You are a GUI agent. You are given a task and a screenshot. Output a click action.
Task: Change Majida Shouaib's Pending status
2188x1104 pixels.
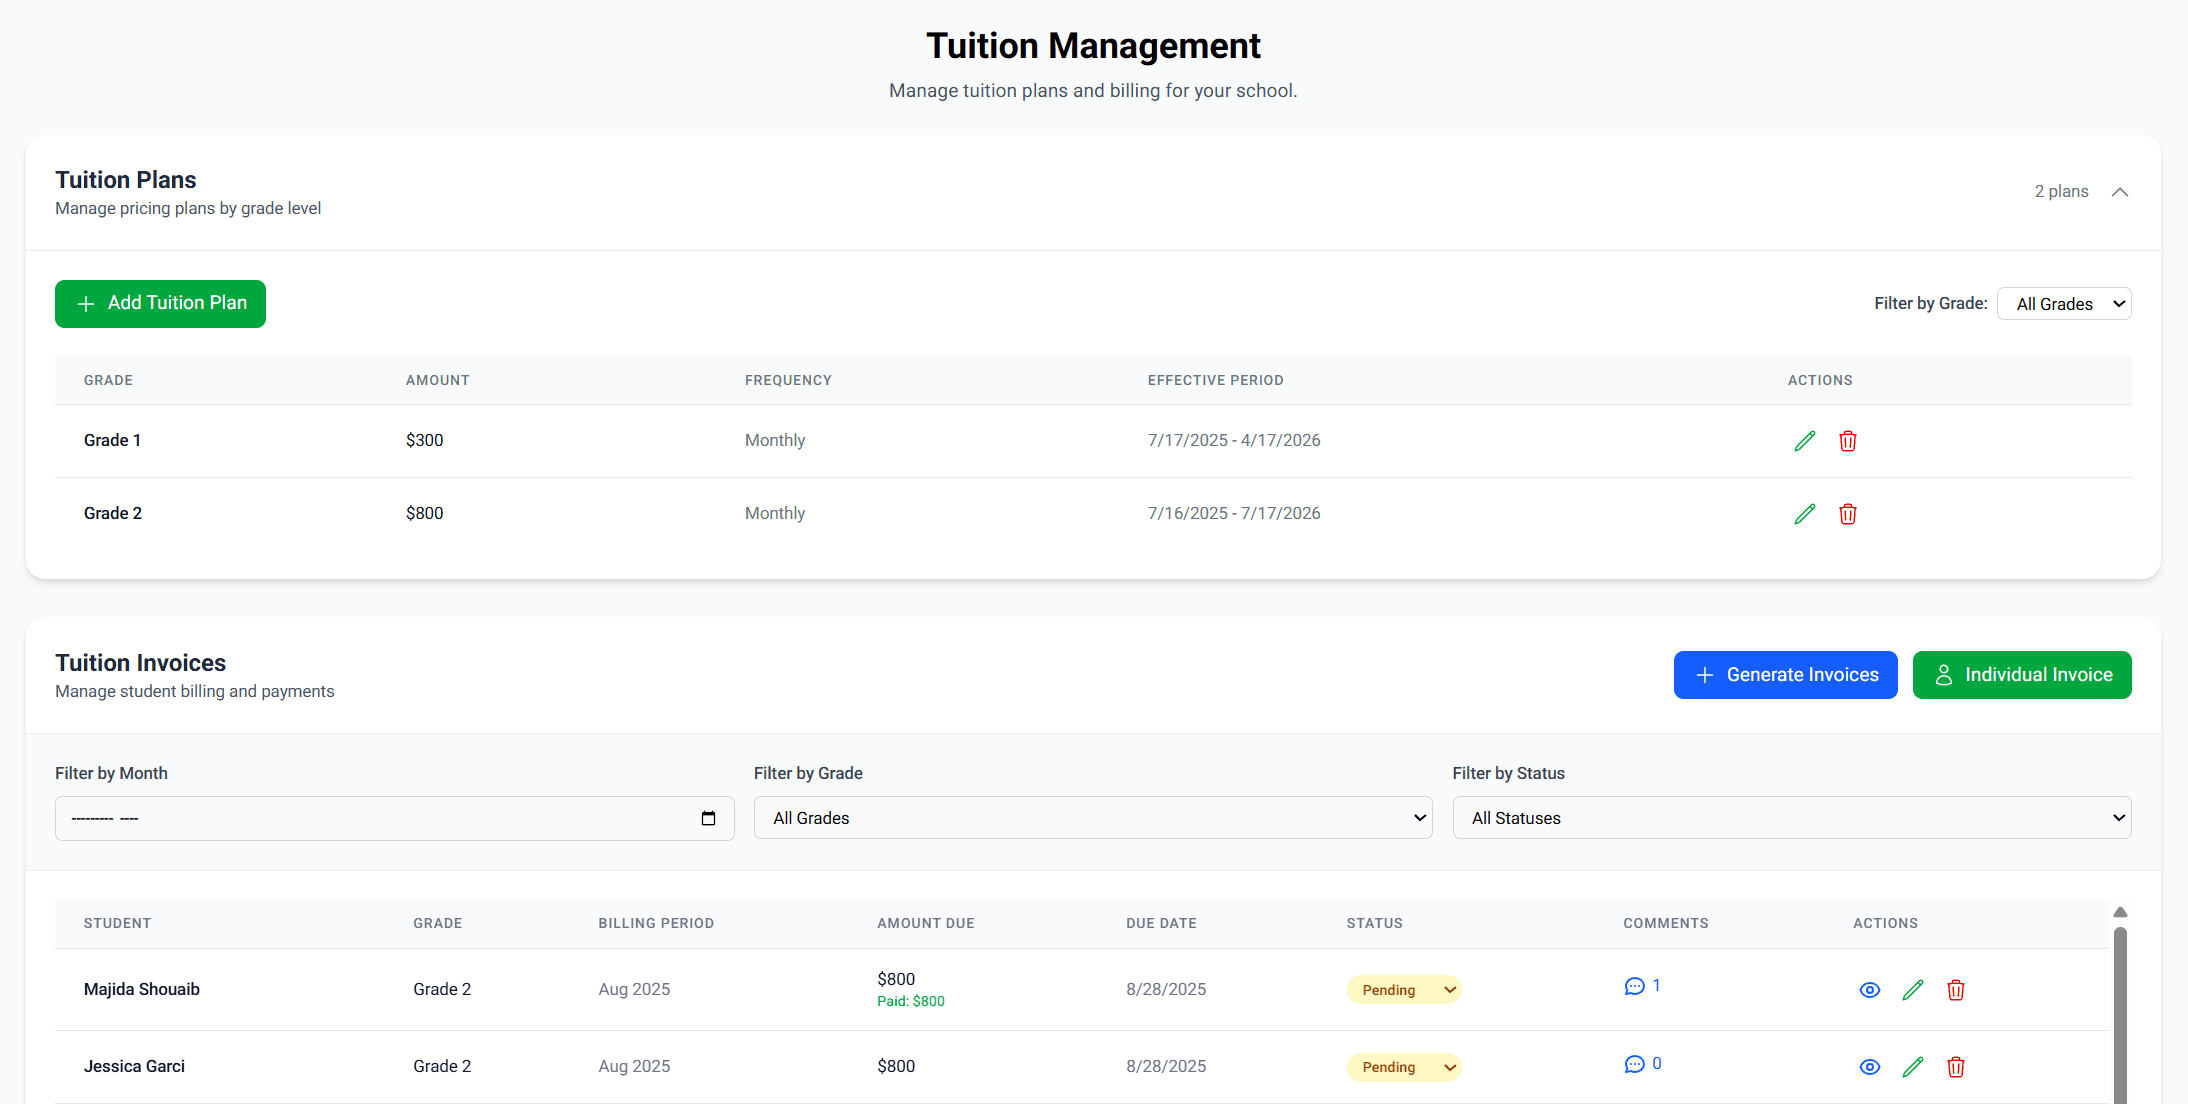1404,990
